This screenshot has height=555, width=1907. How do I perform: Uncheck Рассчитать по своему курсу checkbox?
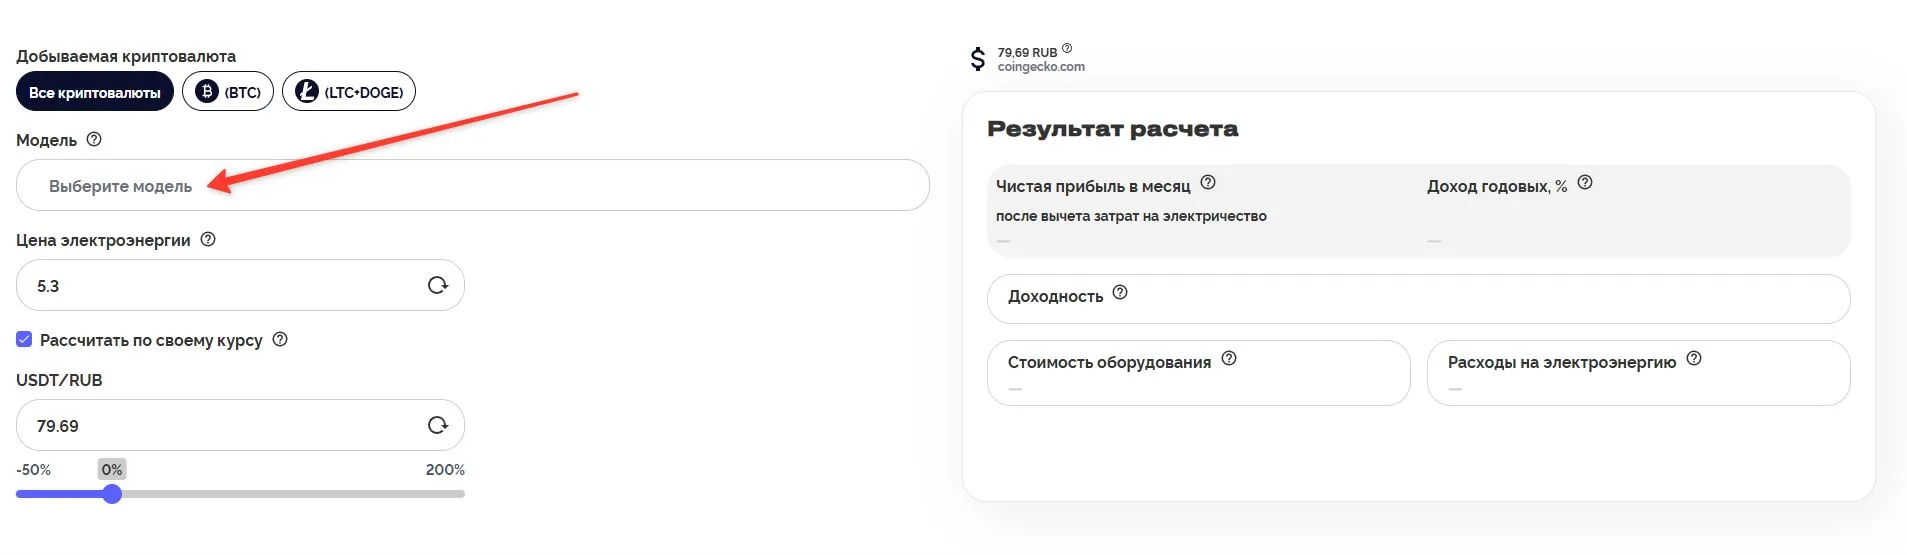click(x=25, y=339)
